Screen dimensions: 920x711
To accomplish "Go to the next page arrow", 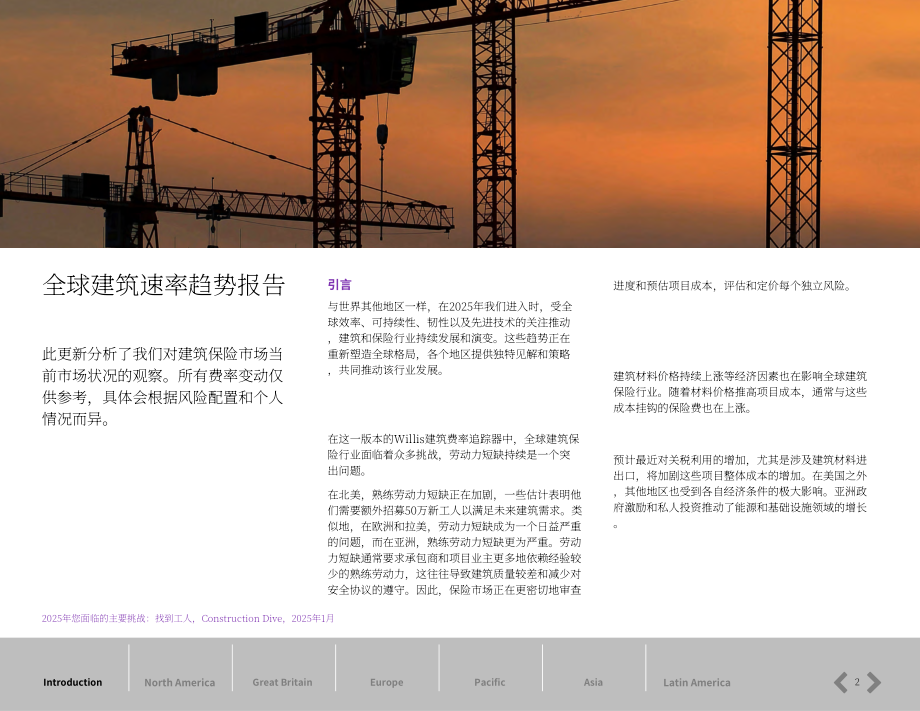I will (x=874, y=682).
